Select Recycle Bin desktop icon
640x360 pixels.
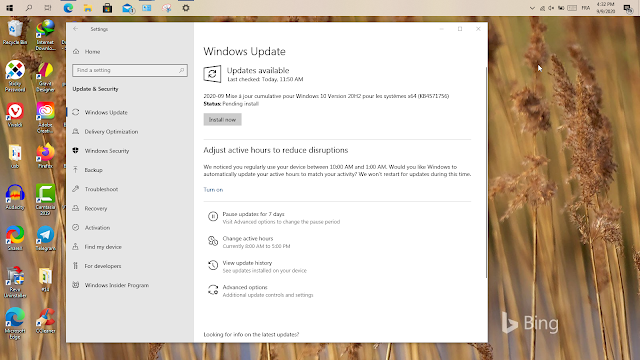click(x=15, y=32)
